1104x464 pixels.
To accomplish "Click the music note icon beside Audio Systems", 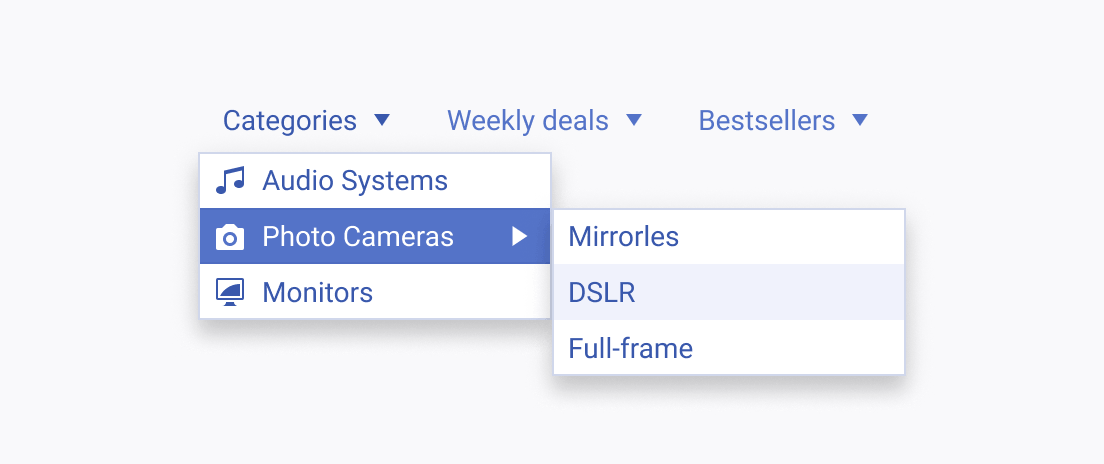I will 230,180.
